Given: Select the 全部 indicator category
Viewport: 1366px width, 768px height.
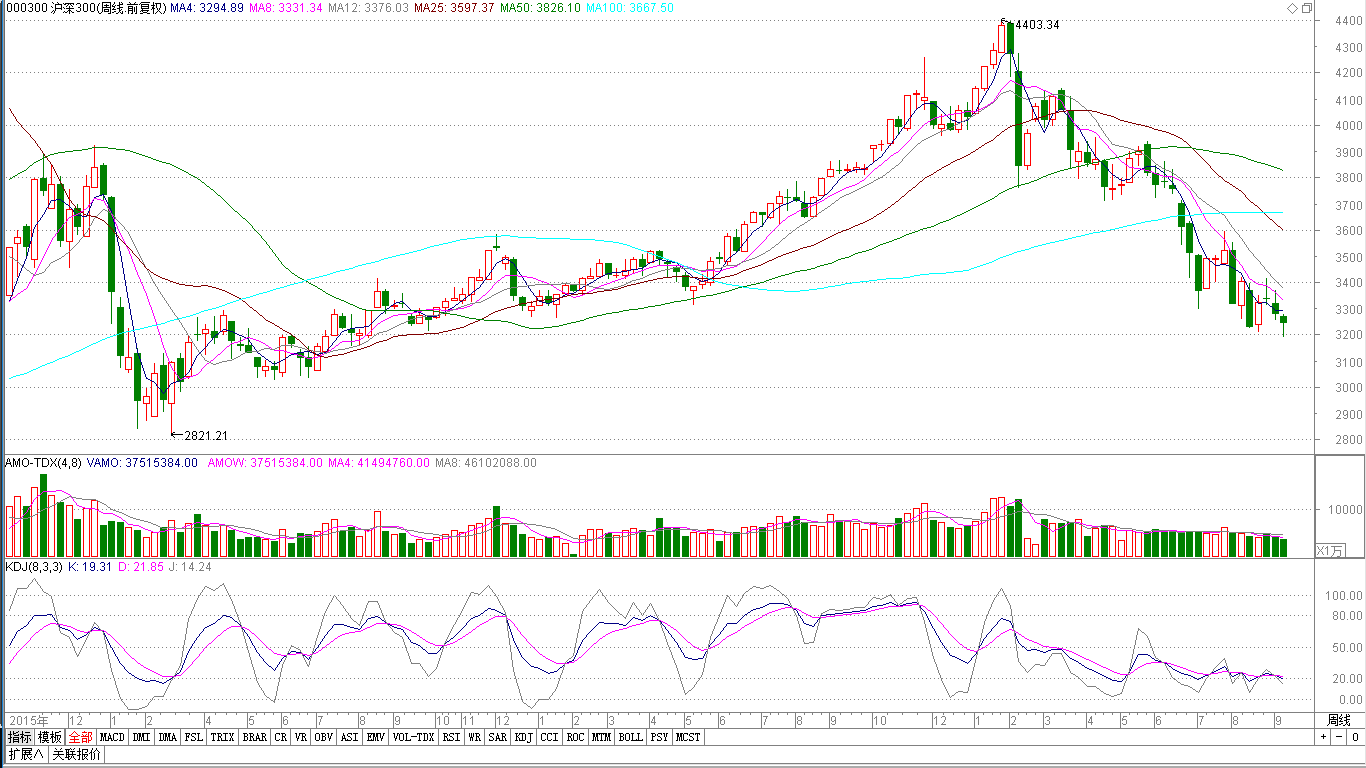Looking at the screenshot, I should pos(80,737).
